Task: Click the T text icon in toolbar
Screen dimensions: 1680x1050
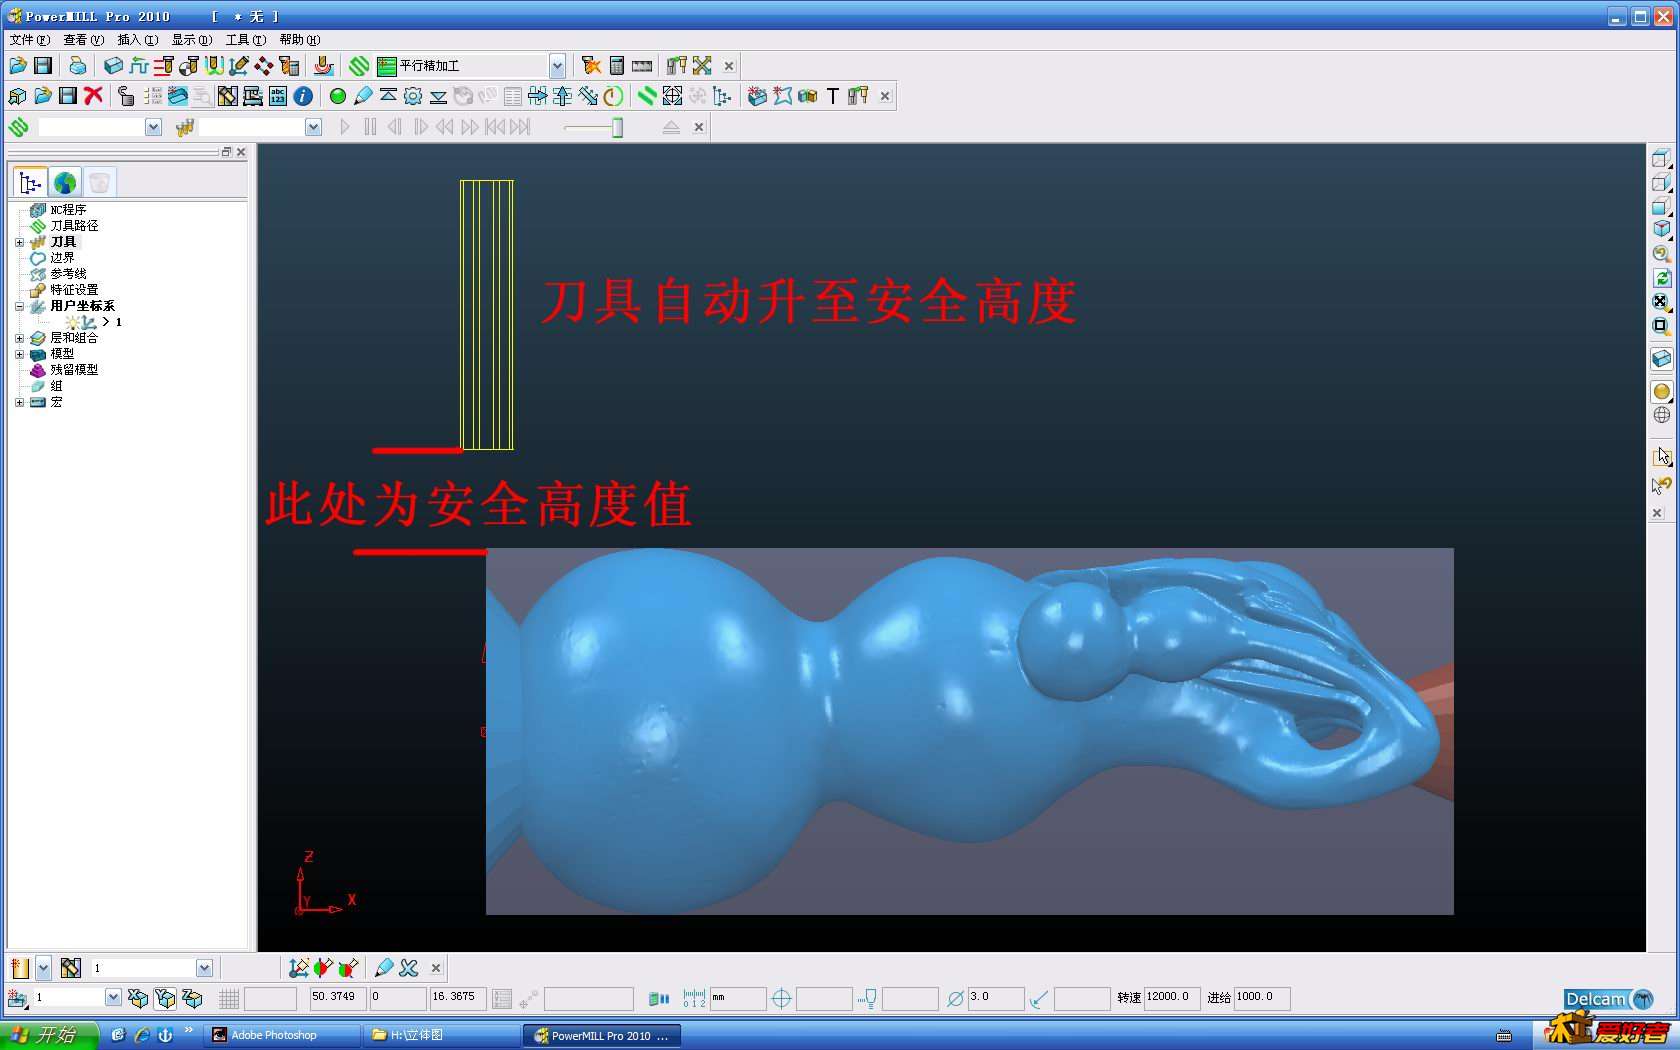Action: 832,96
